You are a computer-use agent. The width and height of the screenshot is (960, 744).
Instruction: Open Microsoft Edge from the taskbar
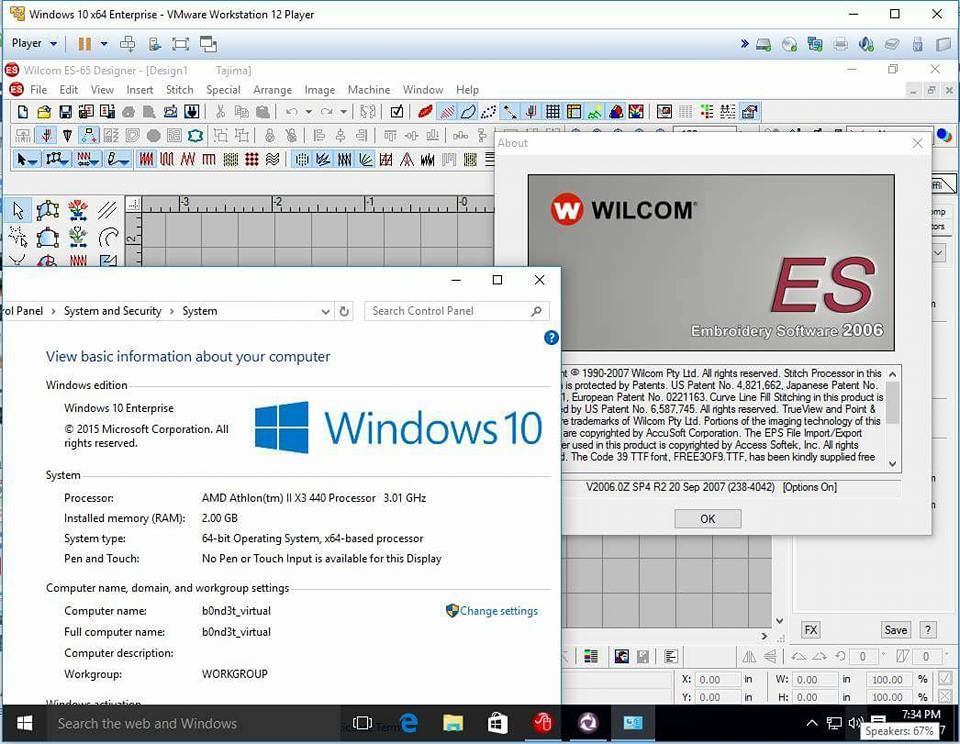point(408,723)
